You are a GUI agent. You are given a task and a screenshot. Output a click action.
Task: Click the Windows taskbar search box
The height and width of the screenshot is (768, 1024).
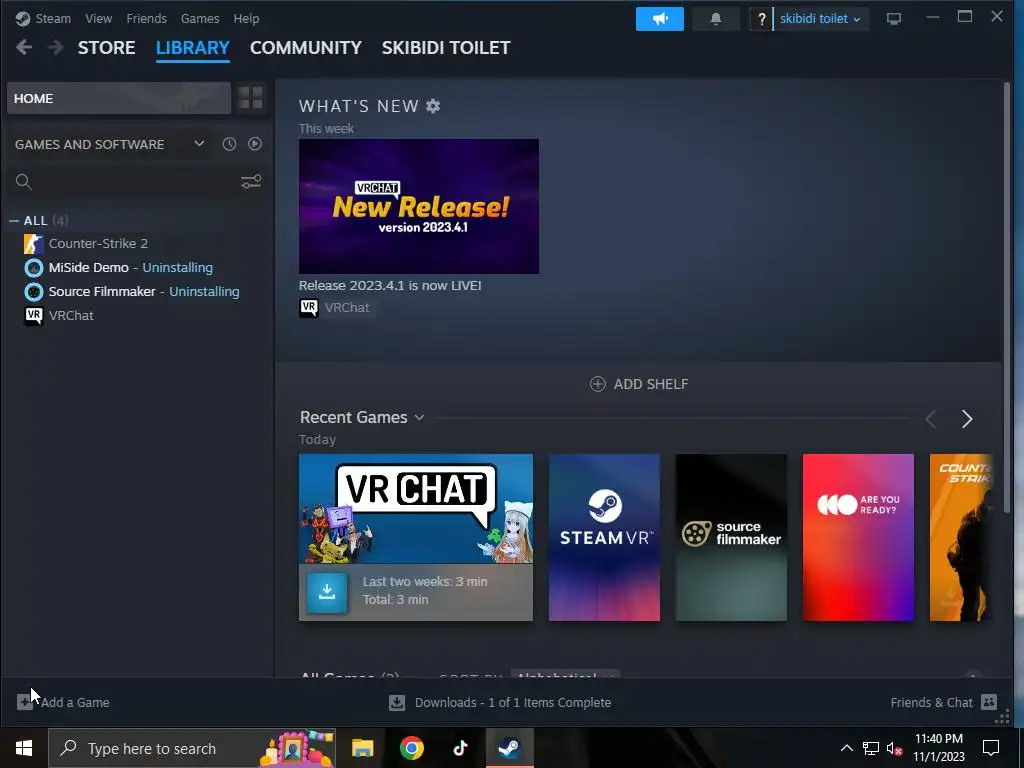[192, 748]
